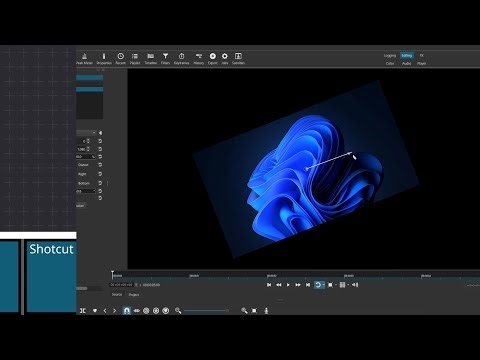The image size is (480, 360).
Task: Switch to the Logging layout
Action: 390,56
